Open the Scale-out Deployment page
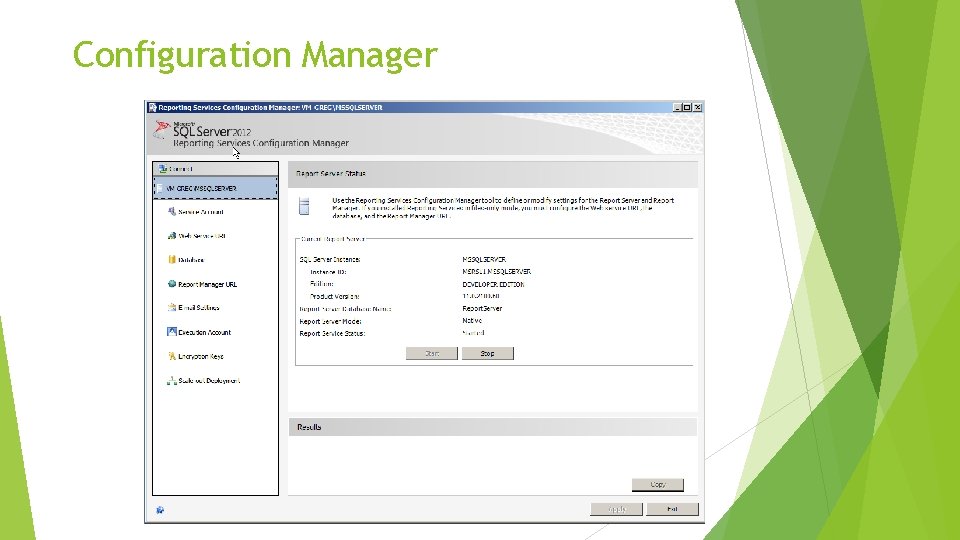 pos(209,381)
